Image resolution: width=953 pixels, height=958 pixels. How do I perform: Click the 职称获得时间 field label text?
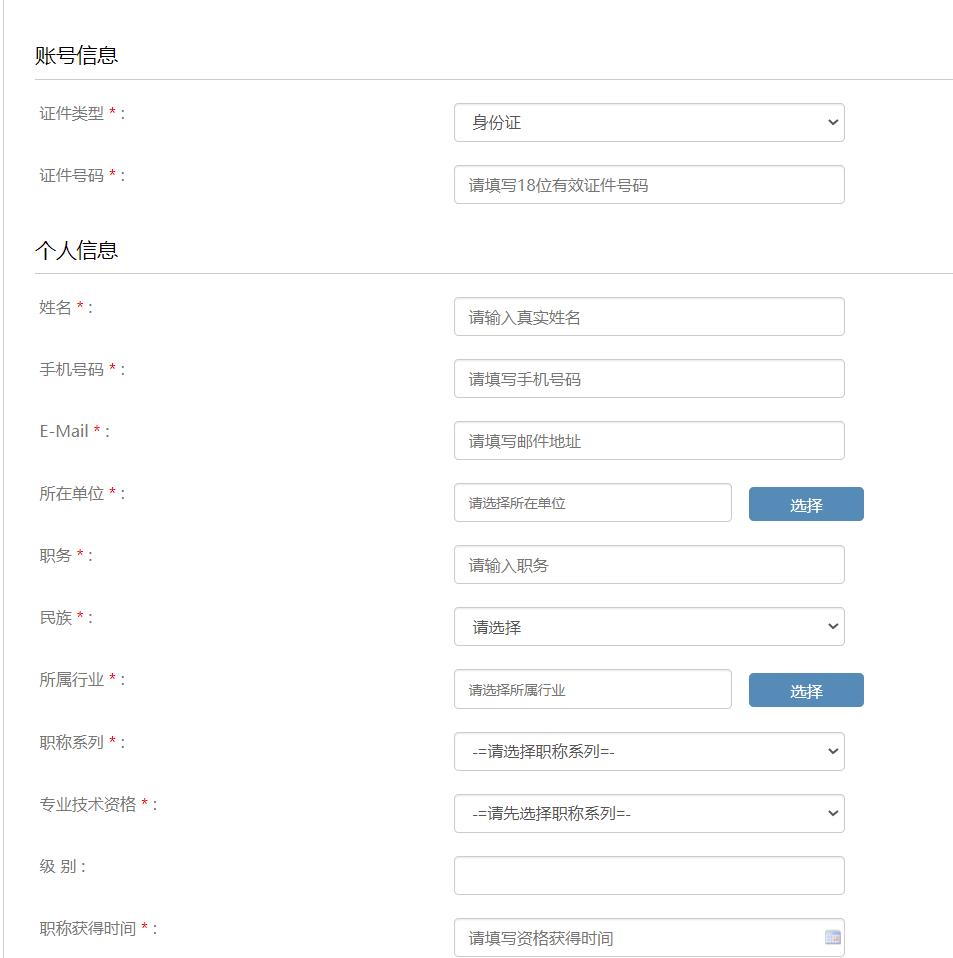click(x=88, y=928)
